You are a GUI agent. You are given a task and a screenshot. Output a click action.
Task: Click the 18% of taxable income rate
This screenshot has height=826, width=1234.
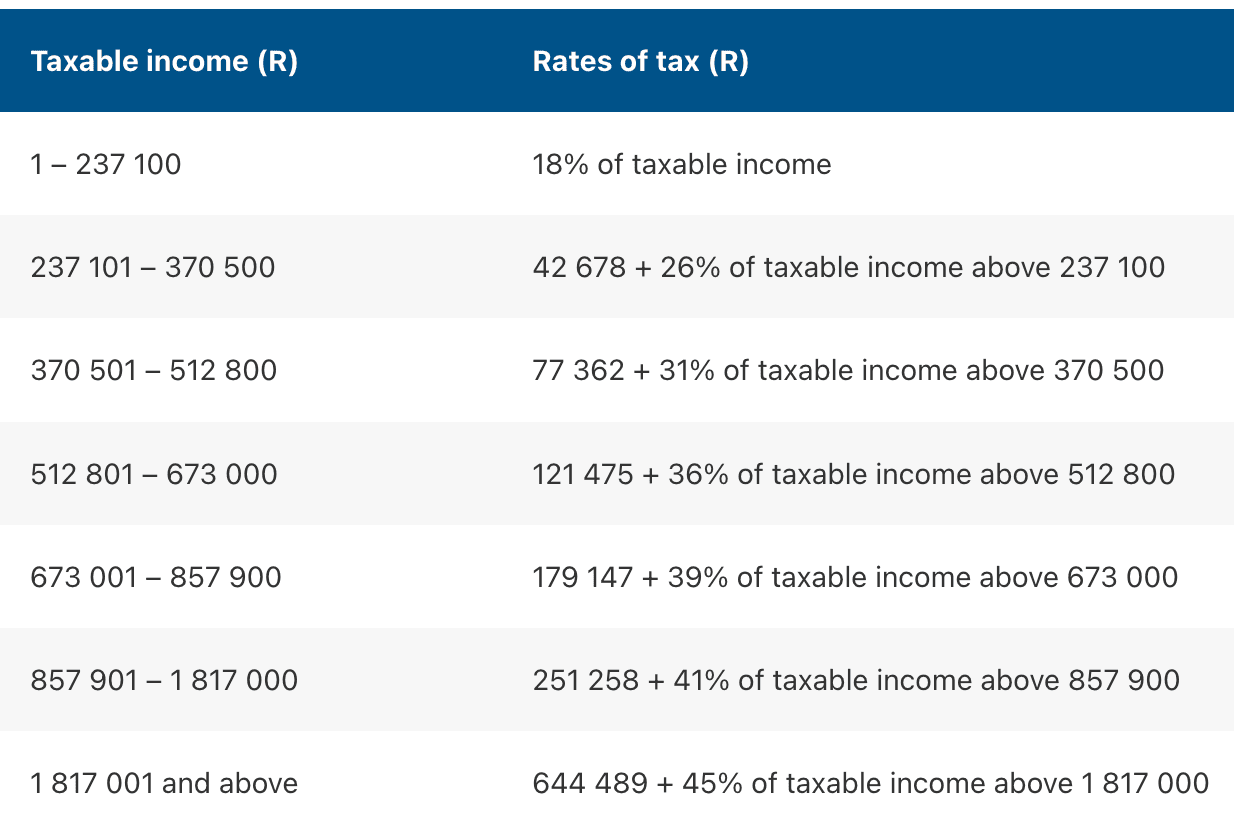click(681, 164)
